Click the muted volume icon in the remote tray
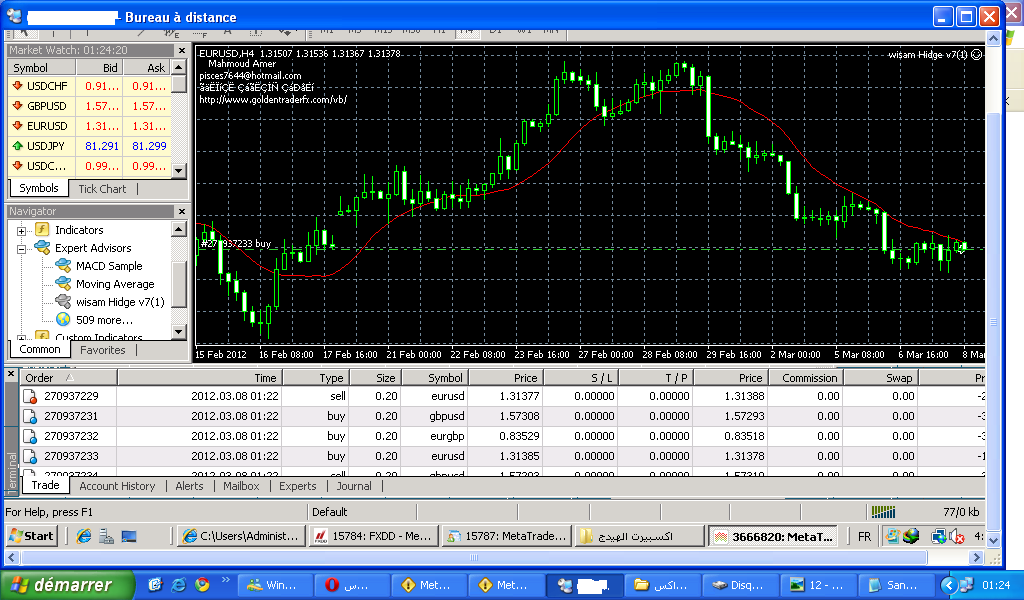1024x600 pixels. click(x=957, y=537)
